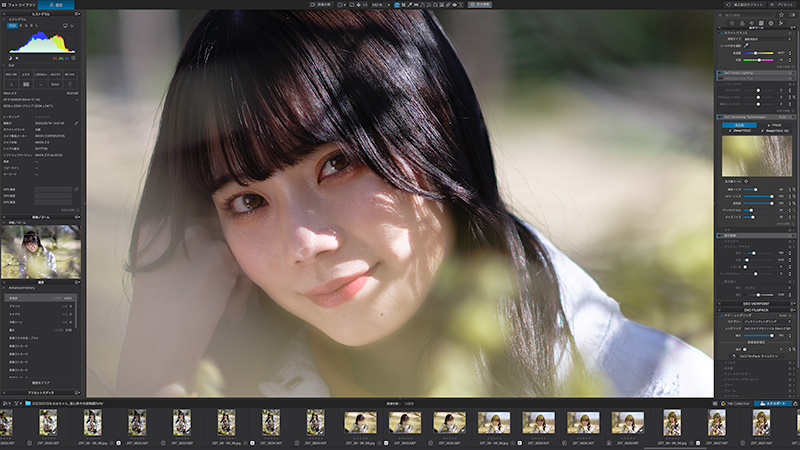
Task: Open the color rendering category dropdown
Action: tap(767, 321)
